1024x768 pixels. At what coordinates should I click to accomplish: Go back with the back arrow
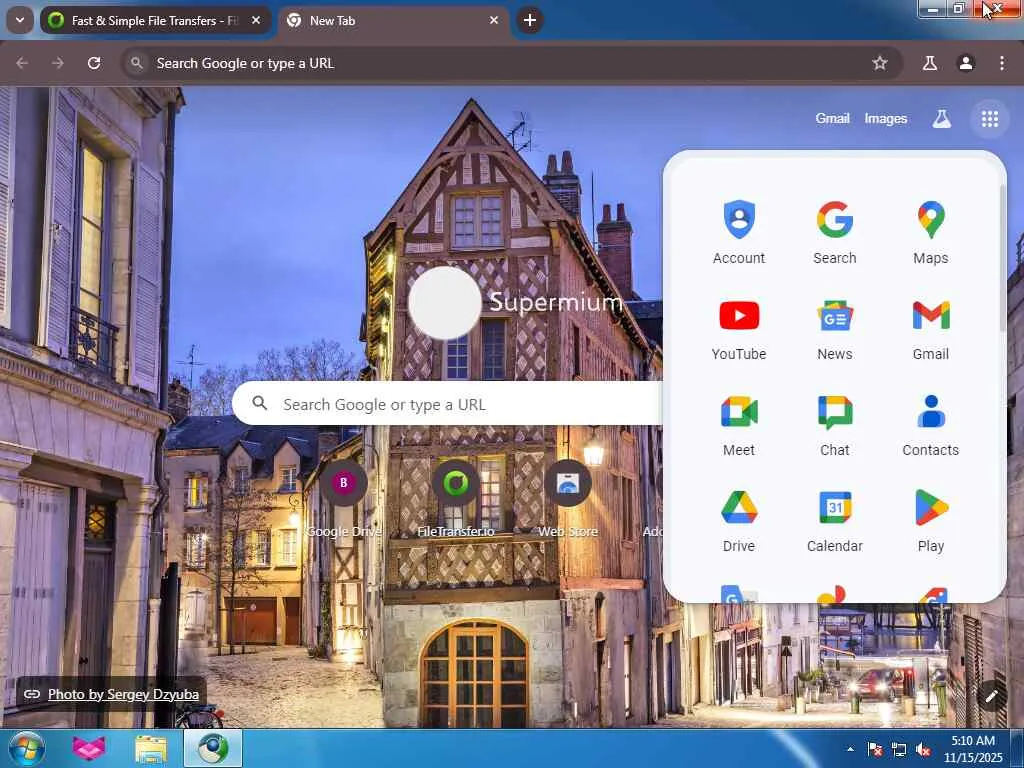[x=22, y=63]
